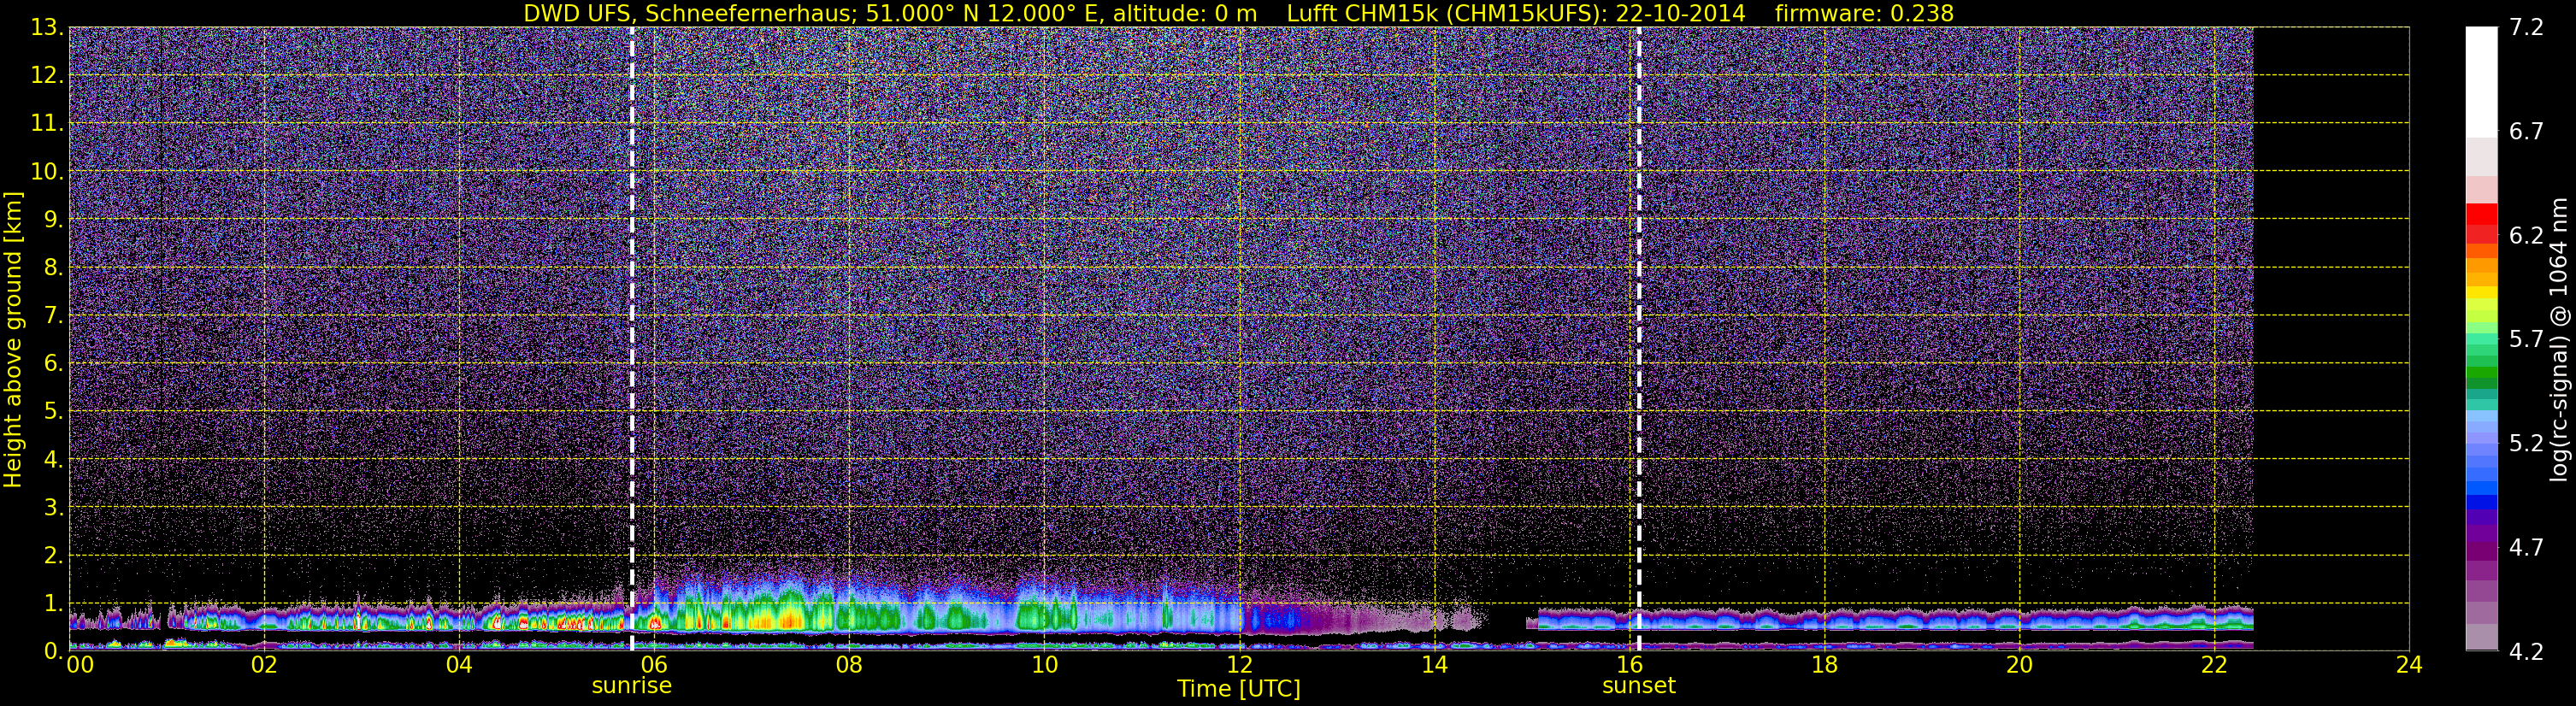Click the 24 time tick label
This screenshot has height=706, width=2576.
coord(2409,665)
